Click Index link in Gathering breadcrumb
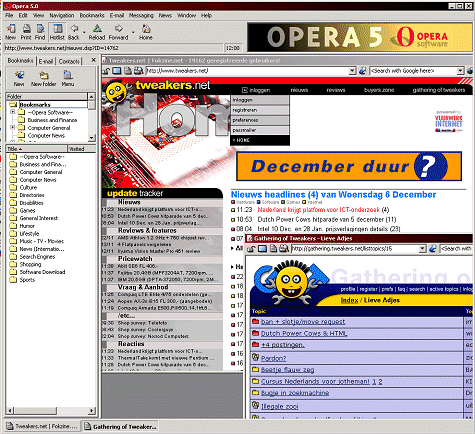This screenshot has height=434, width=475. point(349,300)
